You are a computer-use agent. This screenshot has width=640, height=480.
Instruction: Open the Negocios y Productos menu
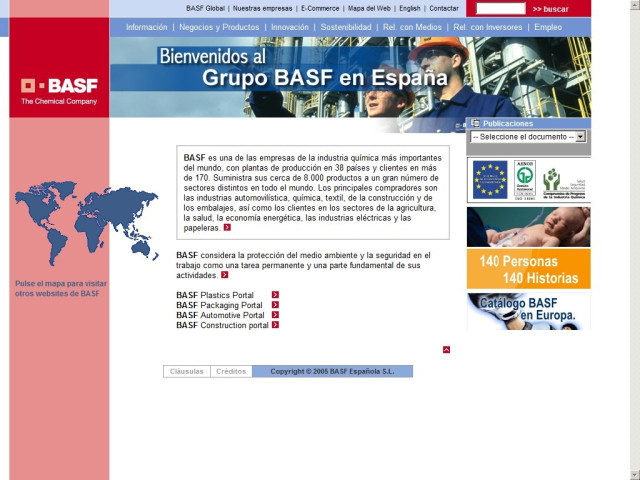coord(219,27)
